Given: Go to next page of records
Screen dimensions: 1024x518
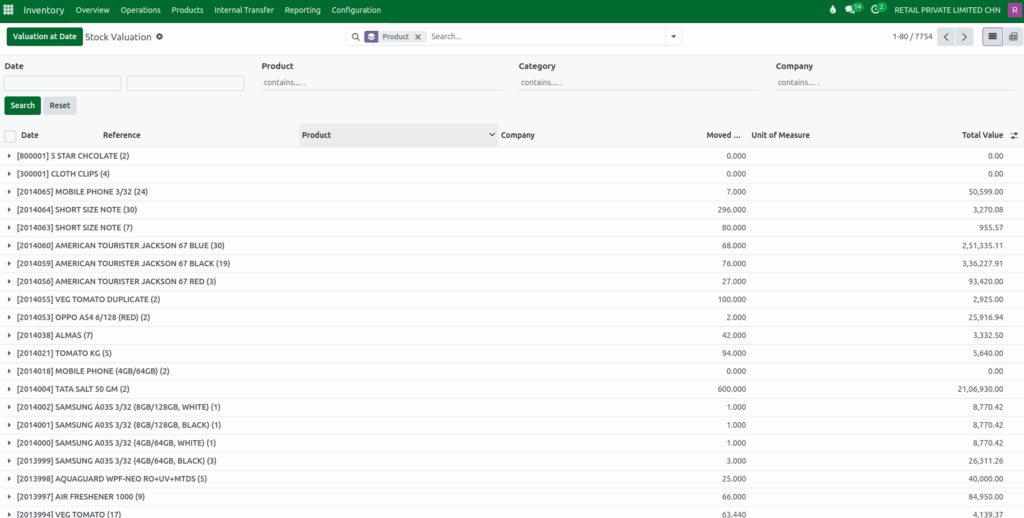Looking at the screenshot, I should pos(965,37).
